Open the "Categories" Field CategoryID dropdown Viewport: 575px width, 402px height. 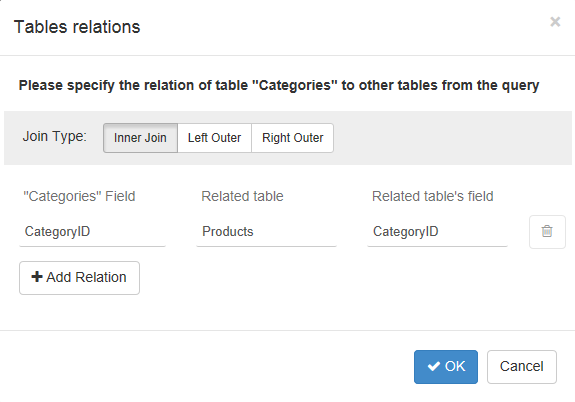92,232
